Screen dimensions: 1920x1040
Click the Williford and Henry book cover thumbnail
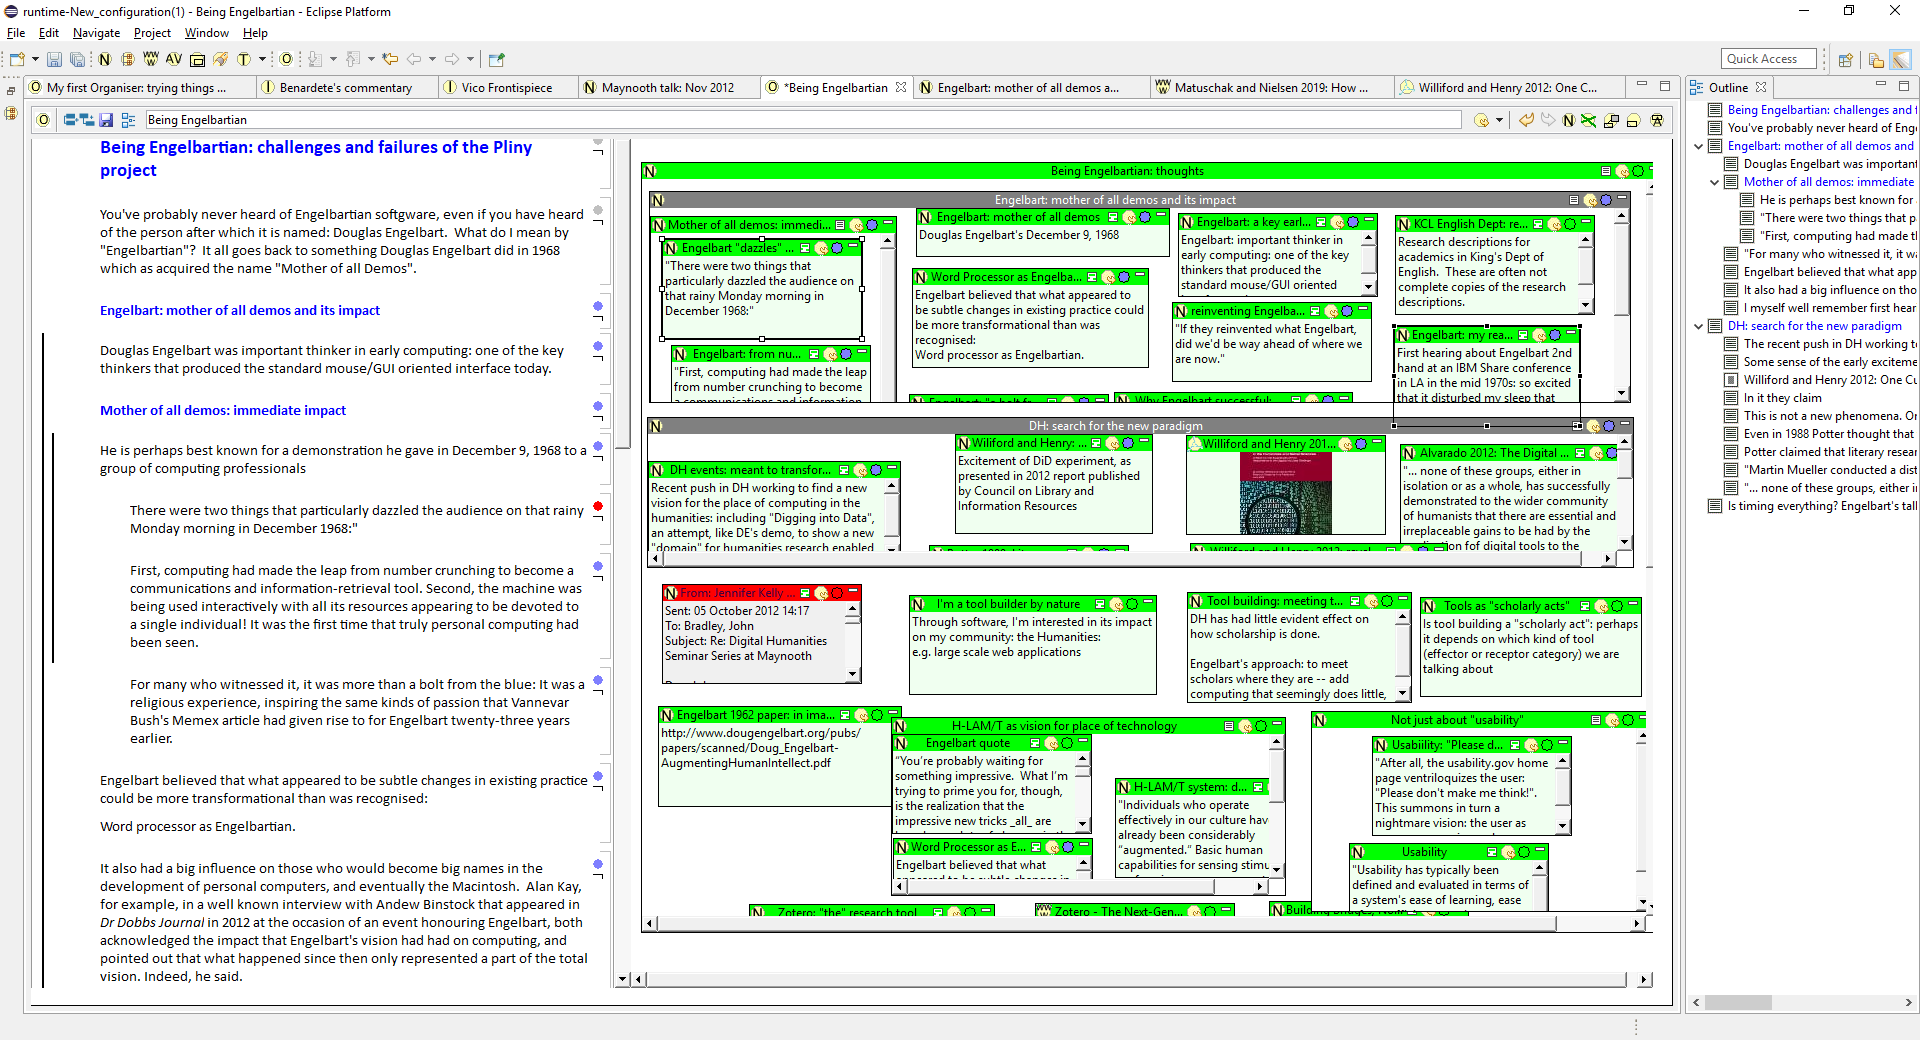point(1285,492)
